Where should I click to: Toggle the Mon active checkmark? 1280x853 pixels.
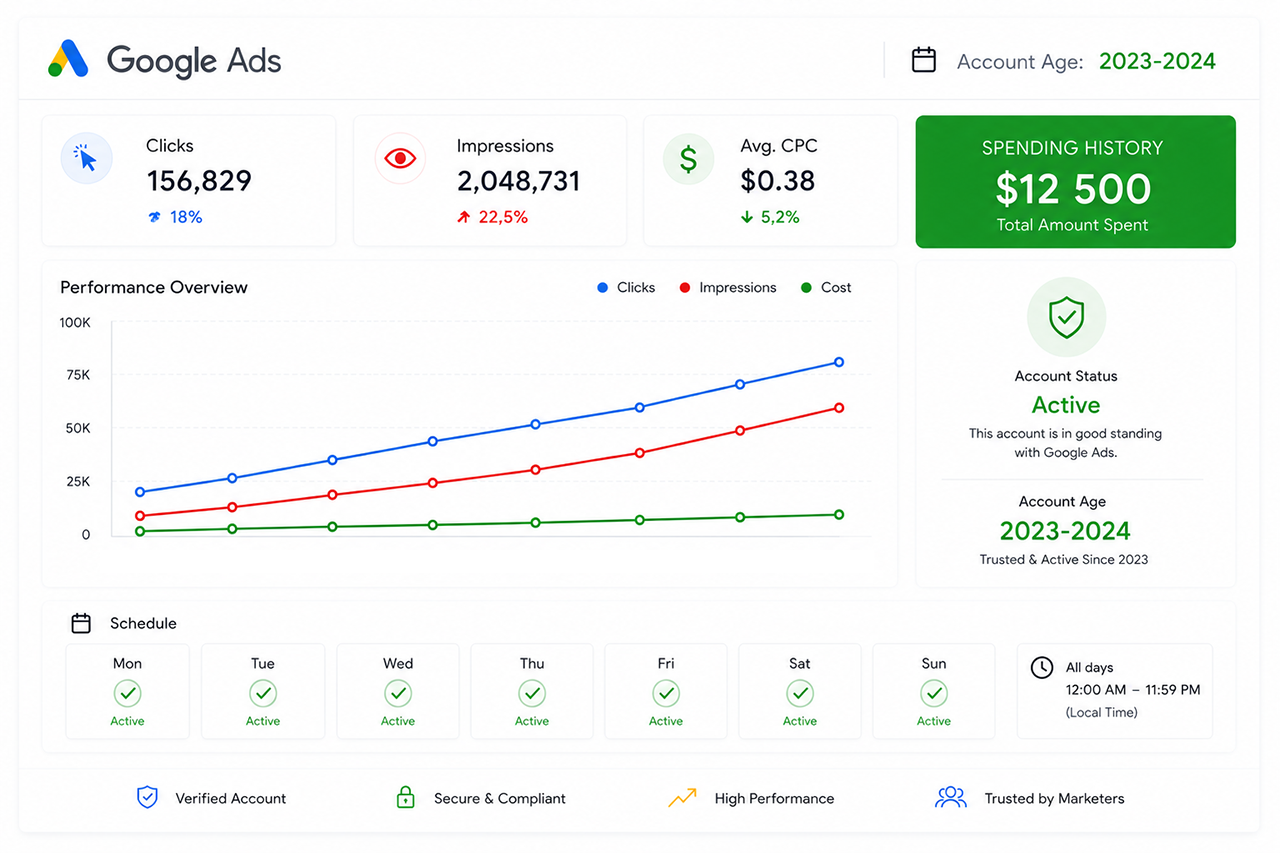(127, 693)
